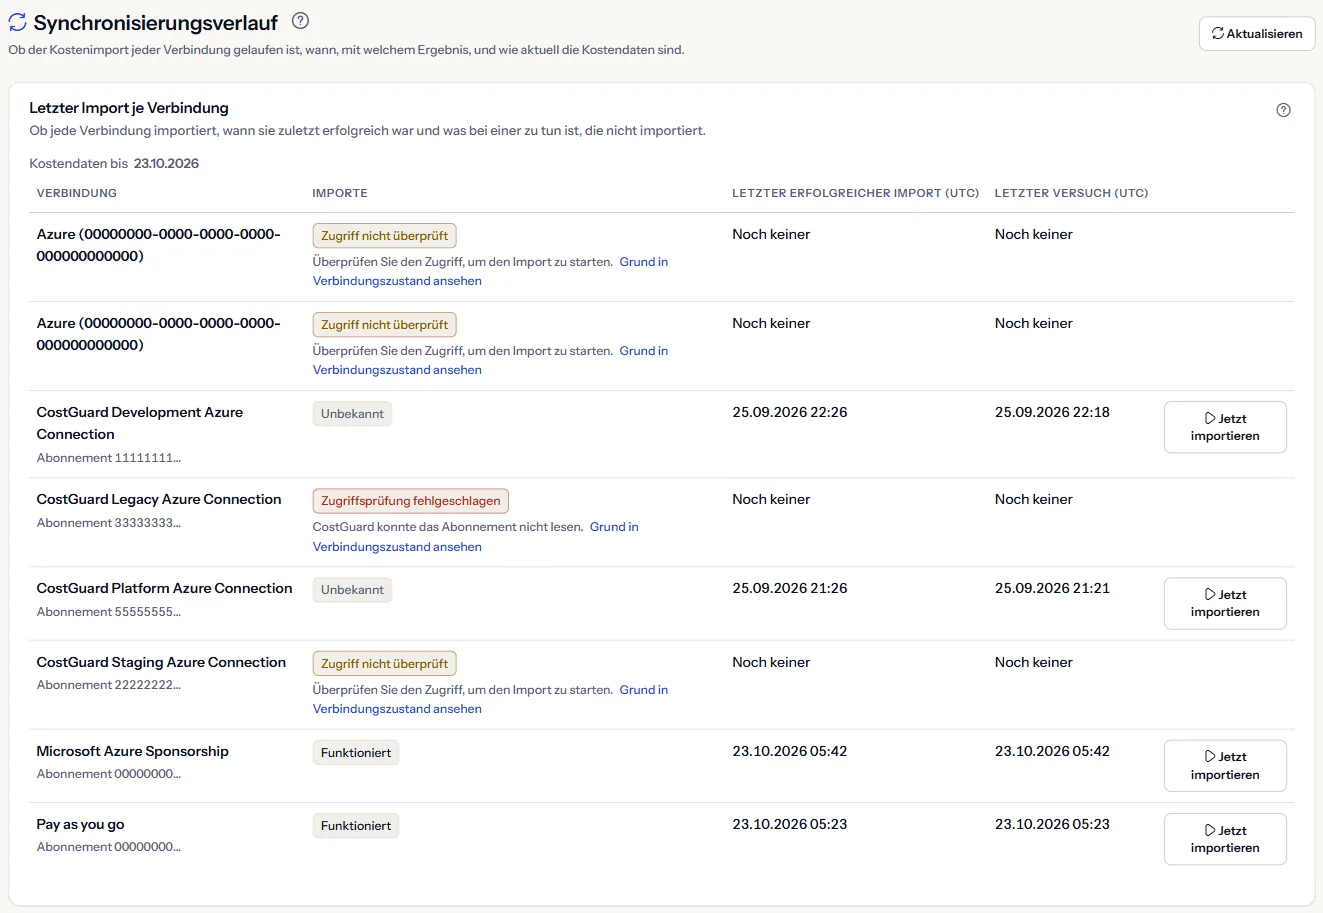Select the LETZTER ERFOLGREICHER IMPORT (UTC) header
Image resolution: width=1323 pixels, height=913 pixels.
pyautogui.click(x=856, y=193)
